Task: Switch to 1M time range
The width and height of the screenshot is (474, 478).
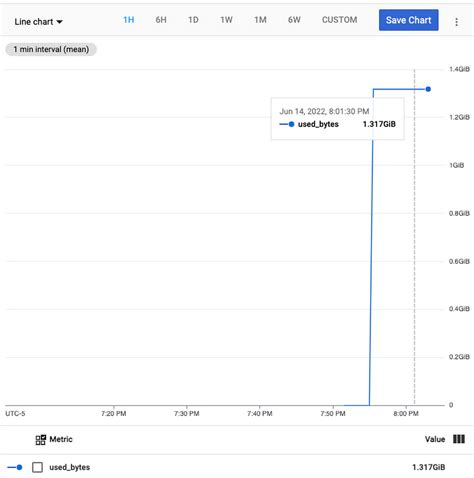Action: pyautogui.click(x=260, y=20)
